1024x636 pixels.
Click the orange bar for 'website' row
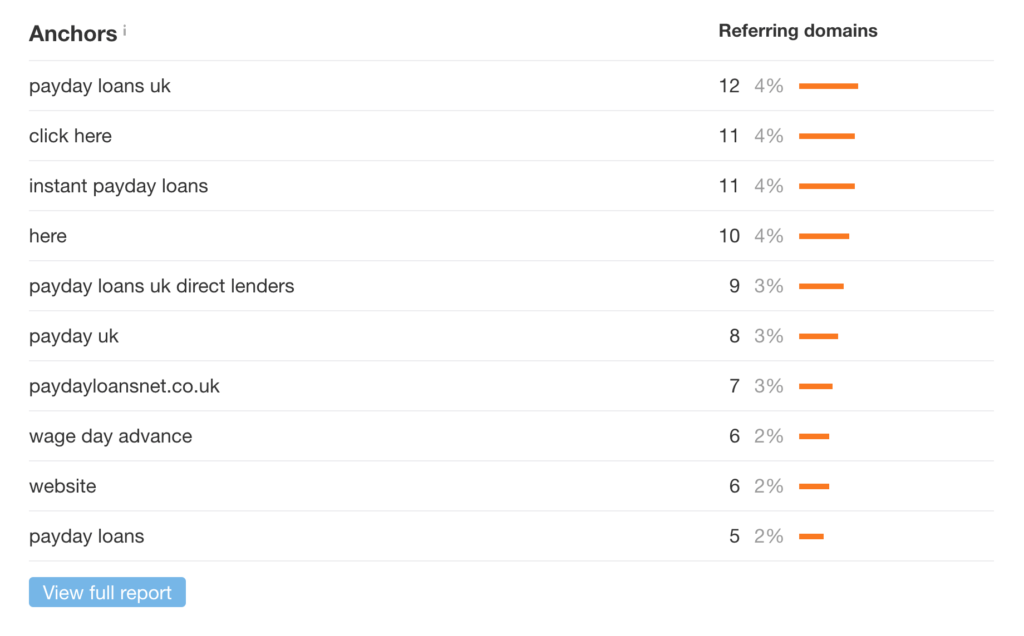814,486
